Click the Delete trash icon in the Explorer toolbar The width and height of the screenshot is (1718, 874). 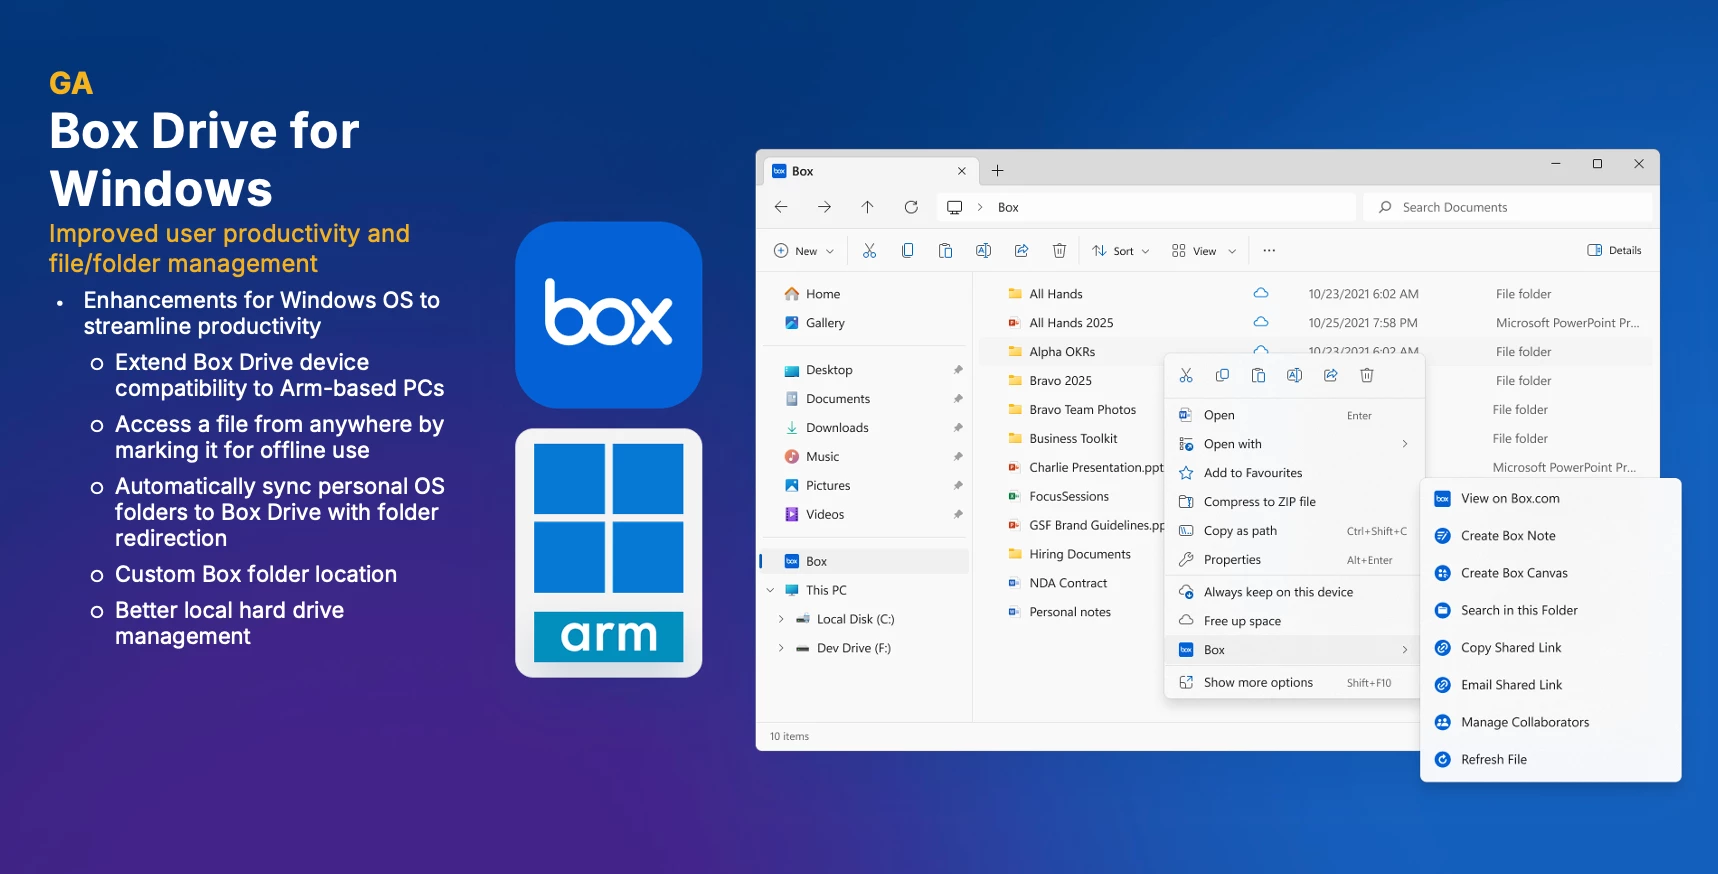[x=1059, y=251]
